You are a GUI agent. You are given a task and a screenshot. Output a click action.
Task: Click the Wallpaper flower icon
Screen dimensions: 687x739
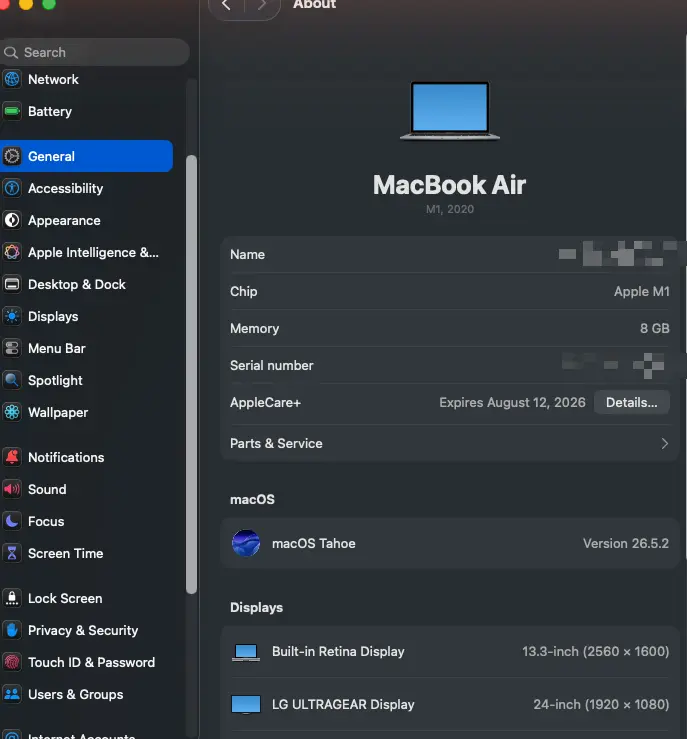[x=12, y=412]
